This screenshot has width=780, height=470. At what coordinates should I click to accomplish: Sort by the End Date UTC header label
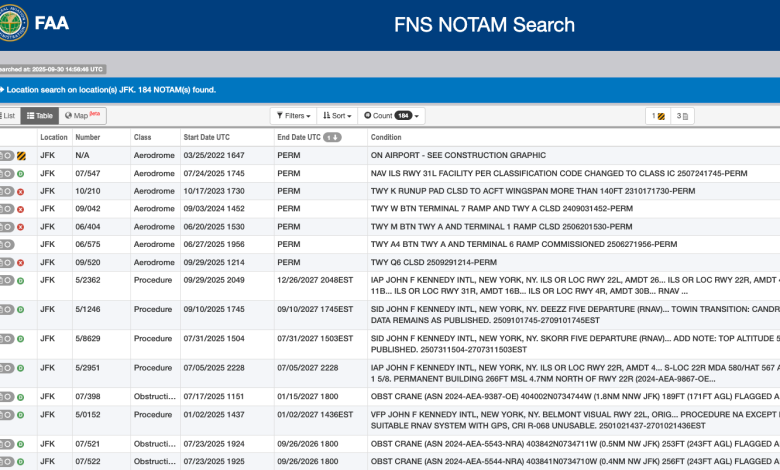point(299,137)
